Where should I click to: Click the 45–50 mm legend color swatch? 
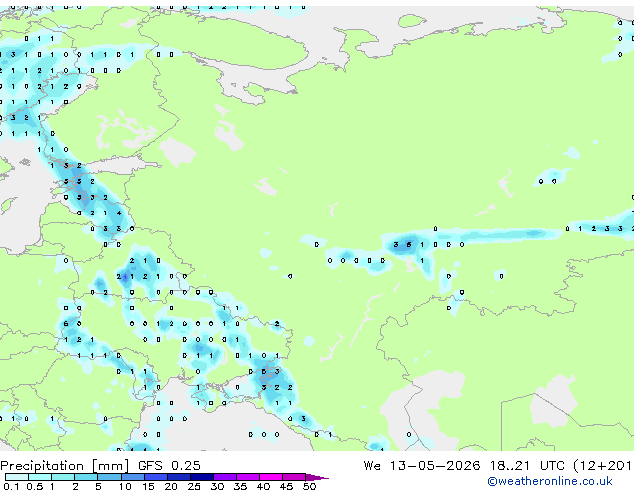point(294,477)
